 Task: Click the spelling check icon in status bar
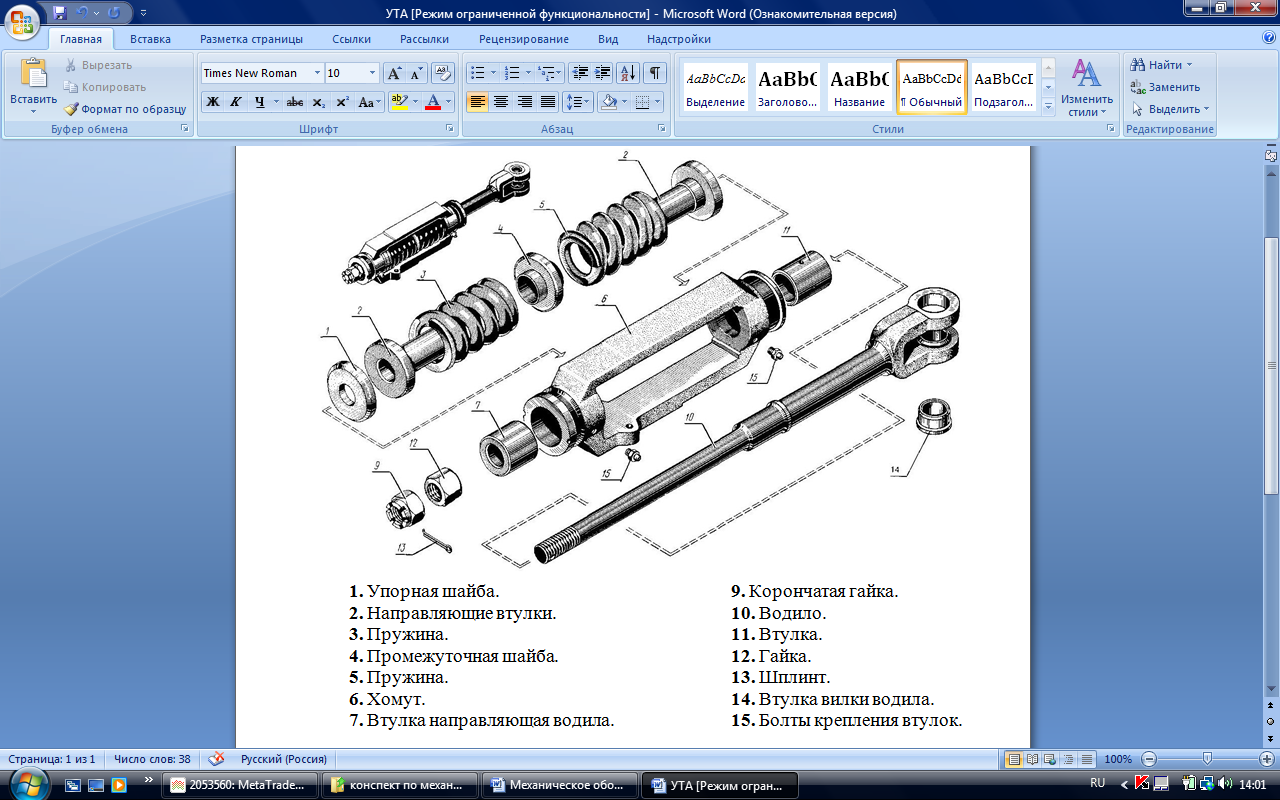[216, 759]
